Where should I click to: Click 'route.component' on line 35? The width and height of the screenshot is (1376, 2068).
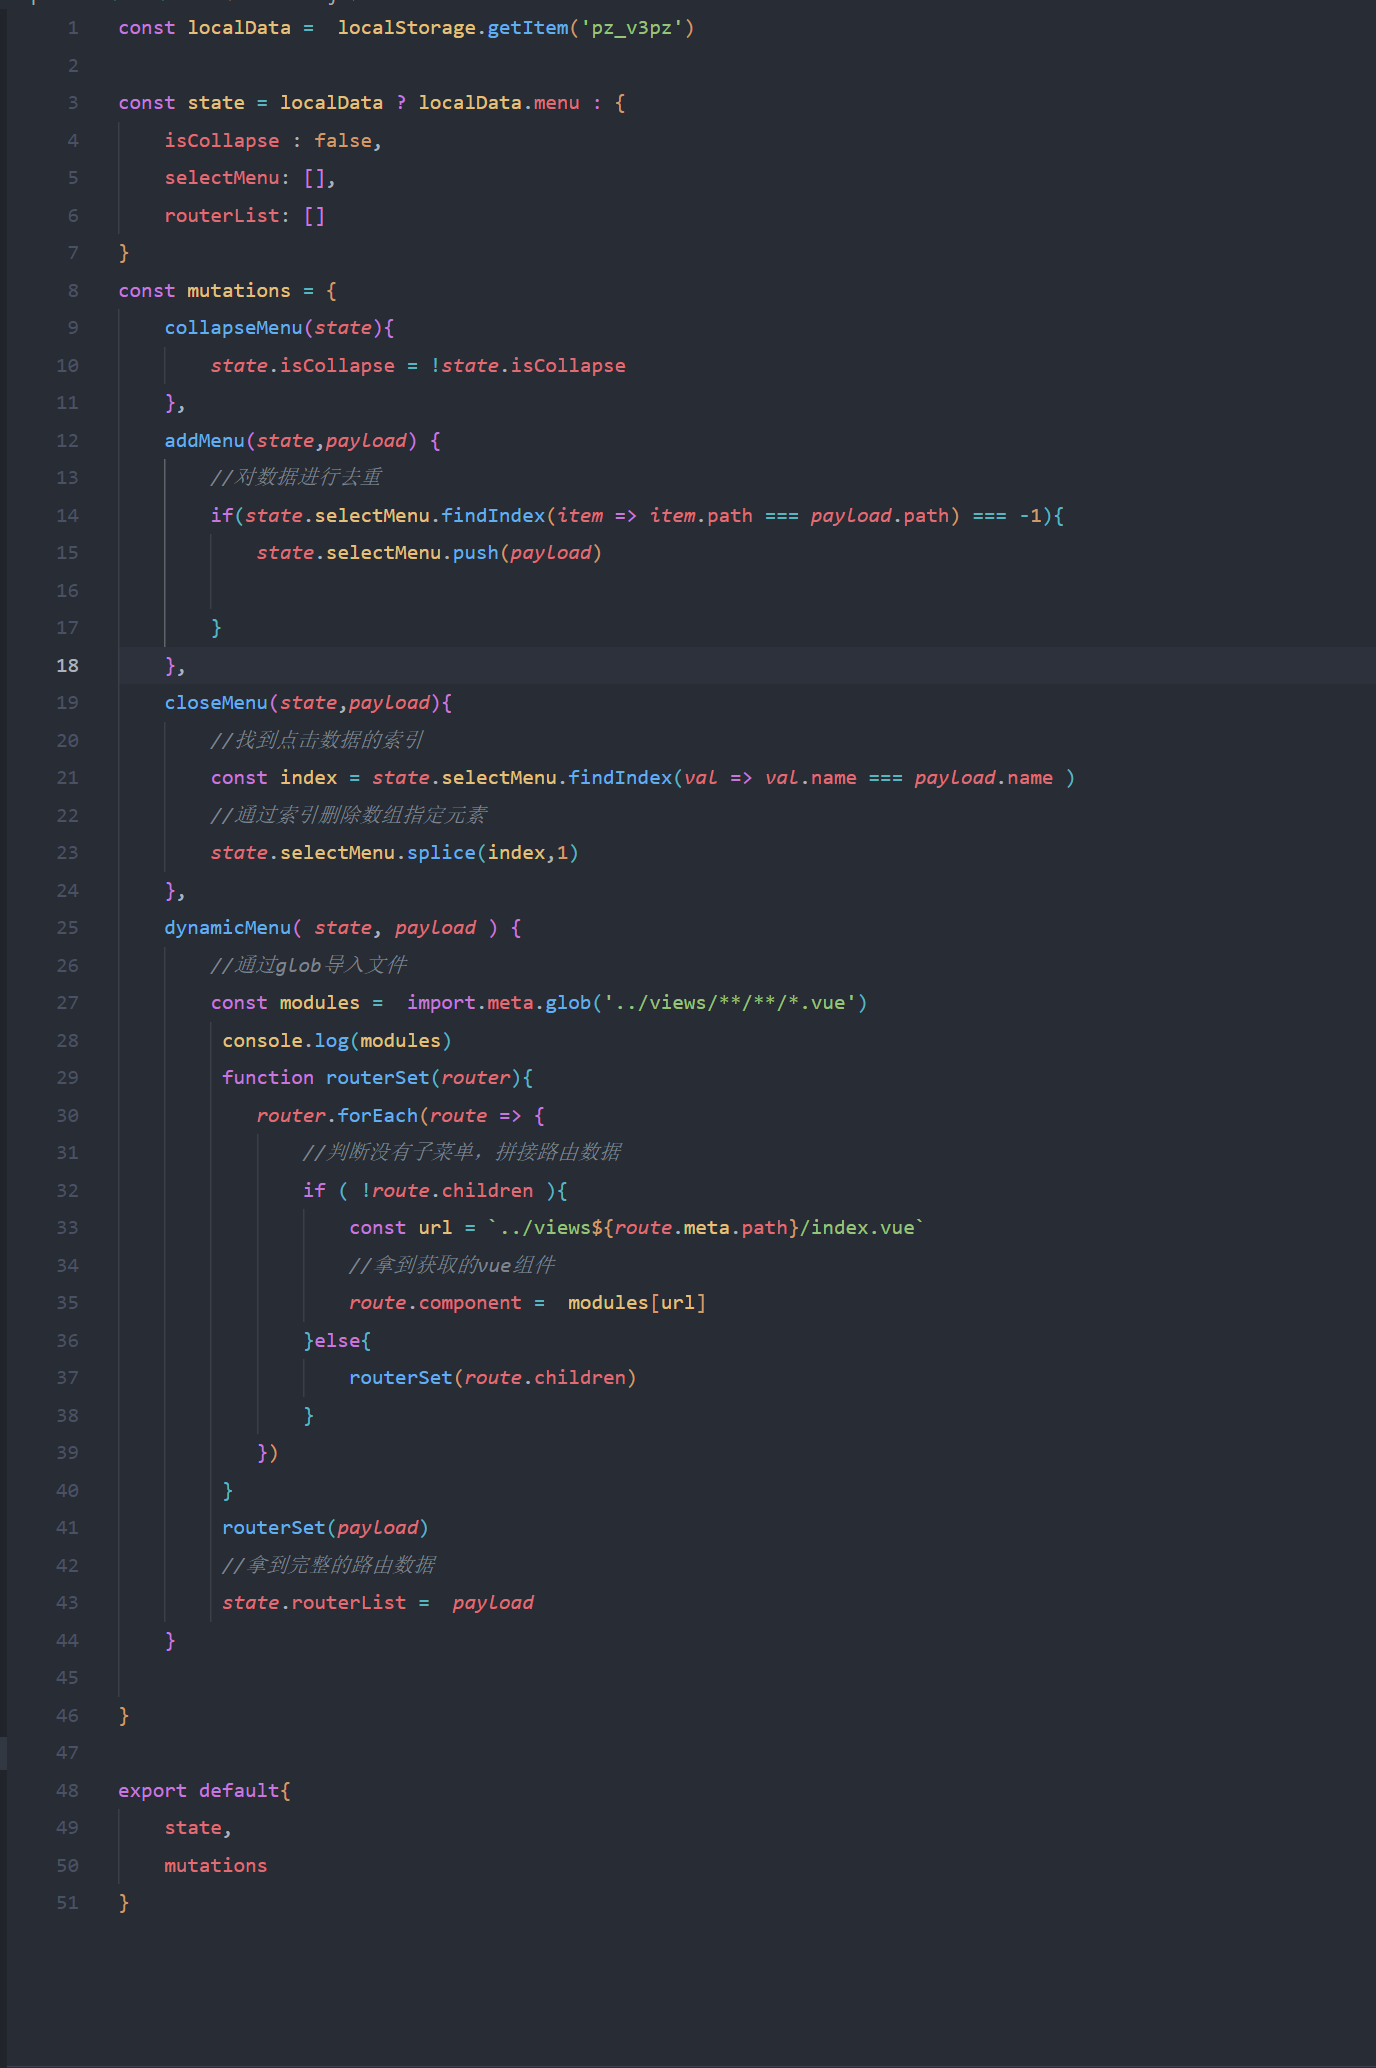(435, 1303)
